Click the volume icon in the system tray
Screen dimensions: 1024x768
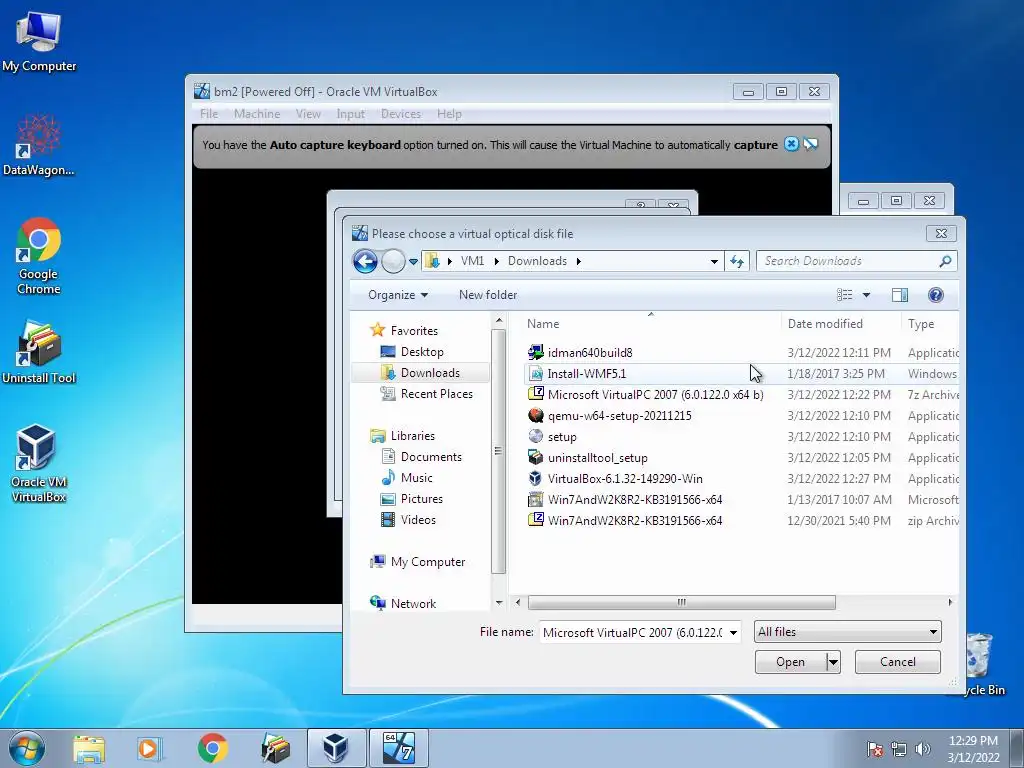(x=923, y=749)
